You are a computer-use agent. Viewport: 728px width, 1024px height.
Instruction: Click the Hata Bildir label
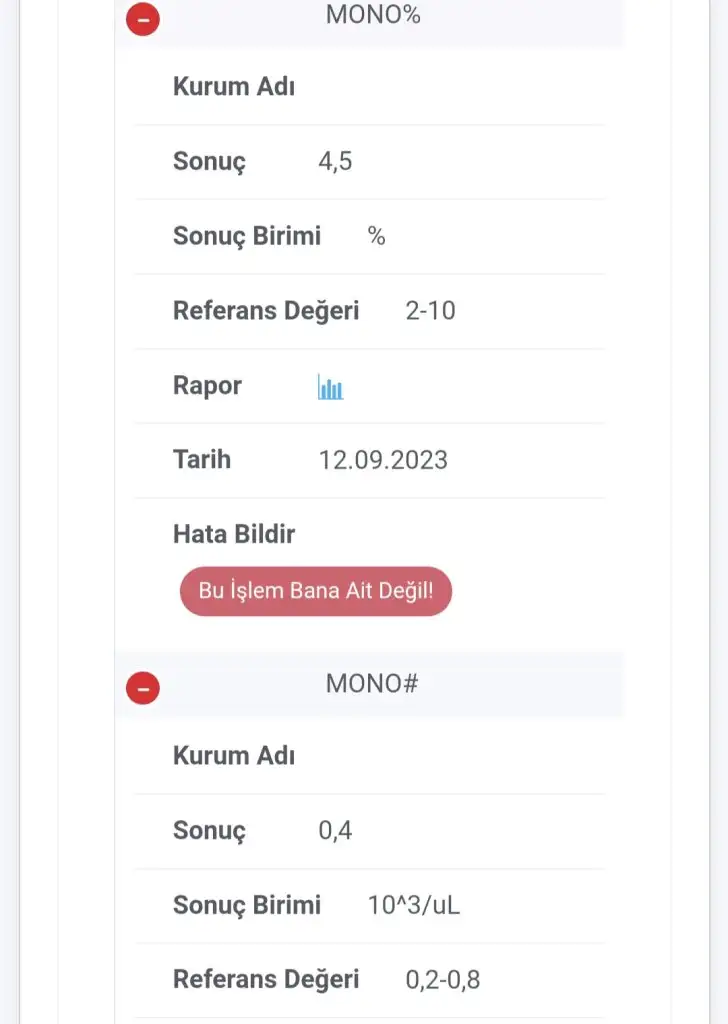coord(234,534)
